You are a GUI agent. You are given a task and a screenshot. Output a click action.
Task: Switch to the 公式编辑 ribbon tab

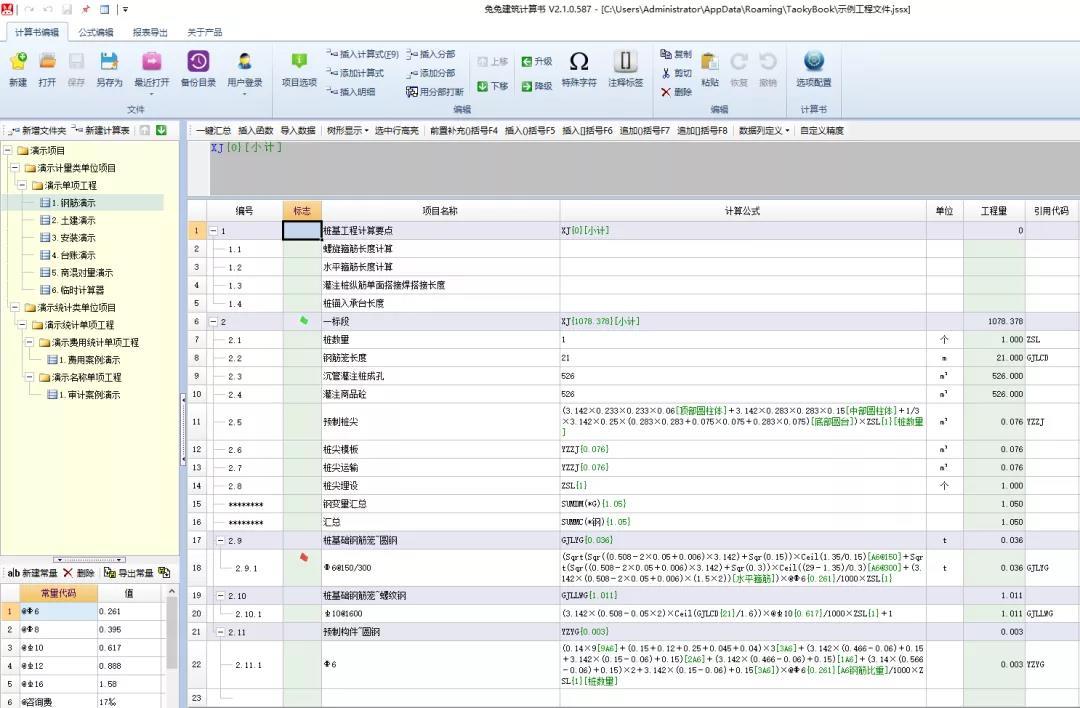(96, 32)
